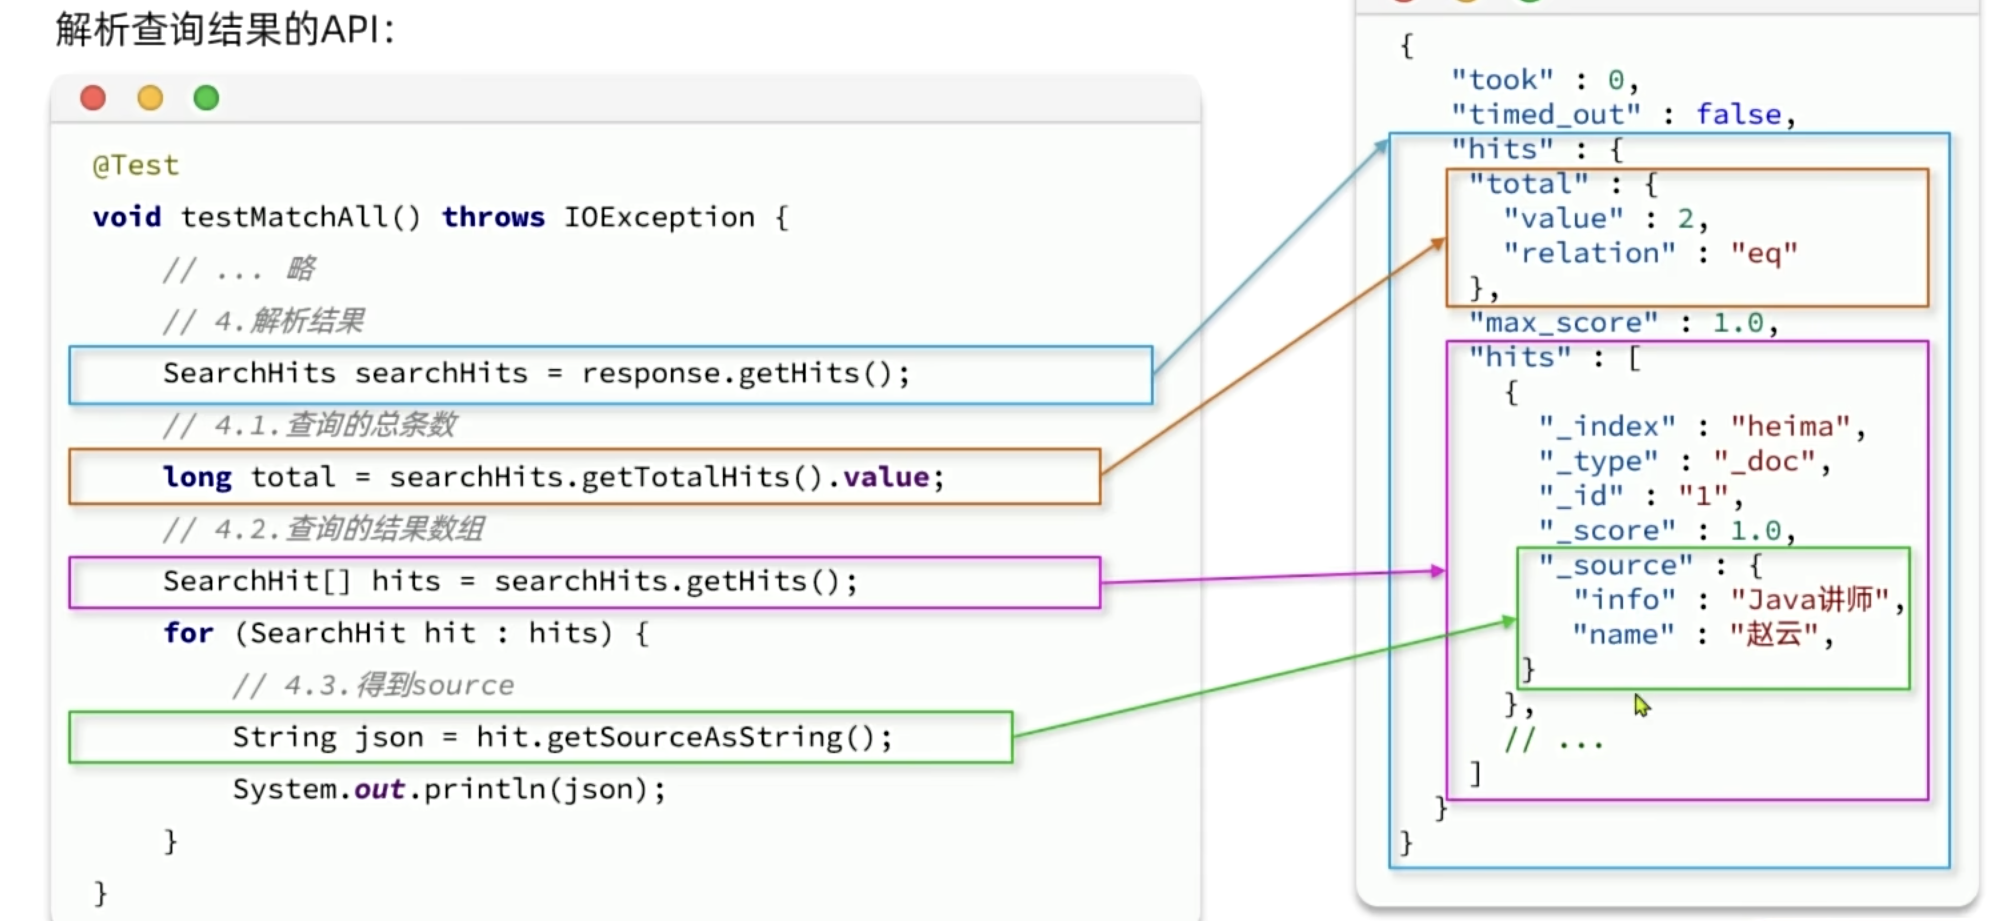Click the '"timed_out" : false,' JSON line
Image resolution: width=2013 pixels, height=921 pixels.
pos(1623,115)
